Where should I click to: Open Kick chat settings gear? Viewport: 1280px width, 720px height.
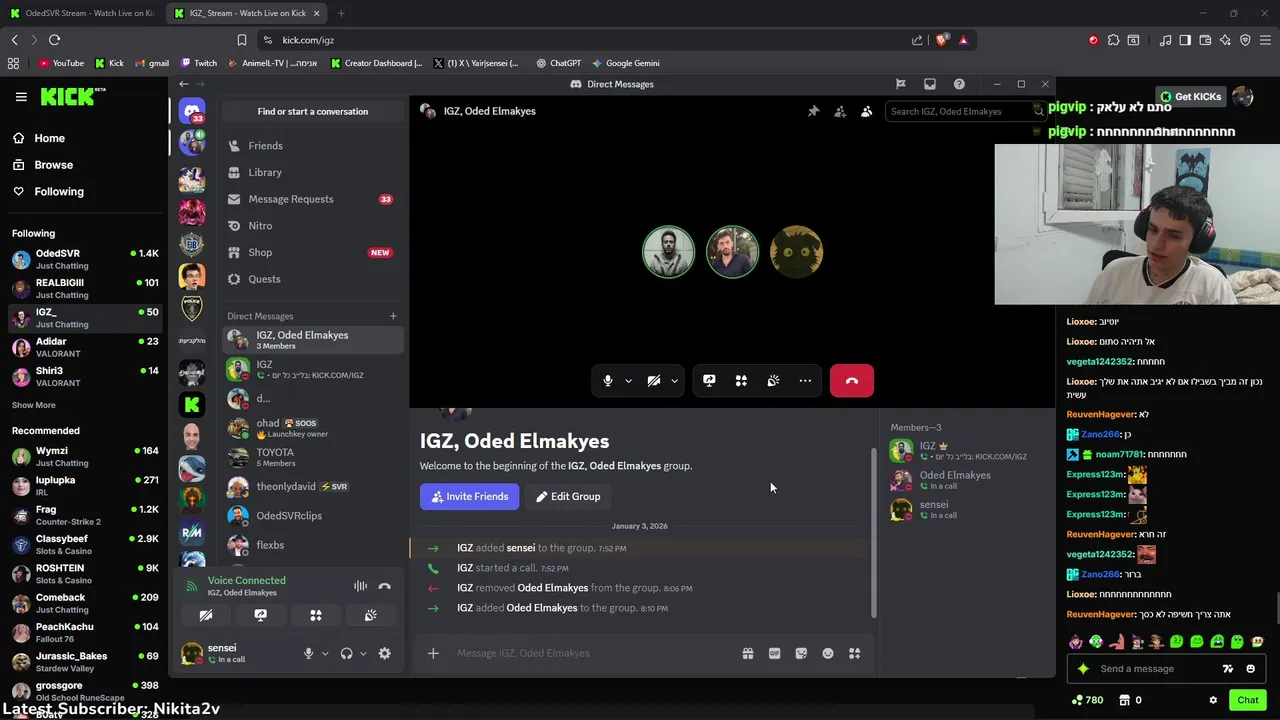pyautogui.click(x=1213, y=700)
